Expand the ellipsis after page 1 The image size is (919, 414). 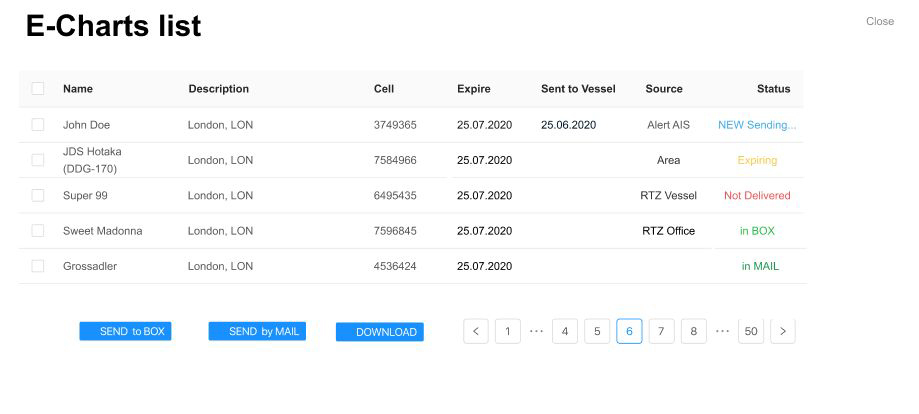click(536, 331)
